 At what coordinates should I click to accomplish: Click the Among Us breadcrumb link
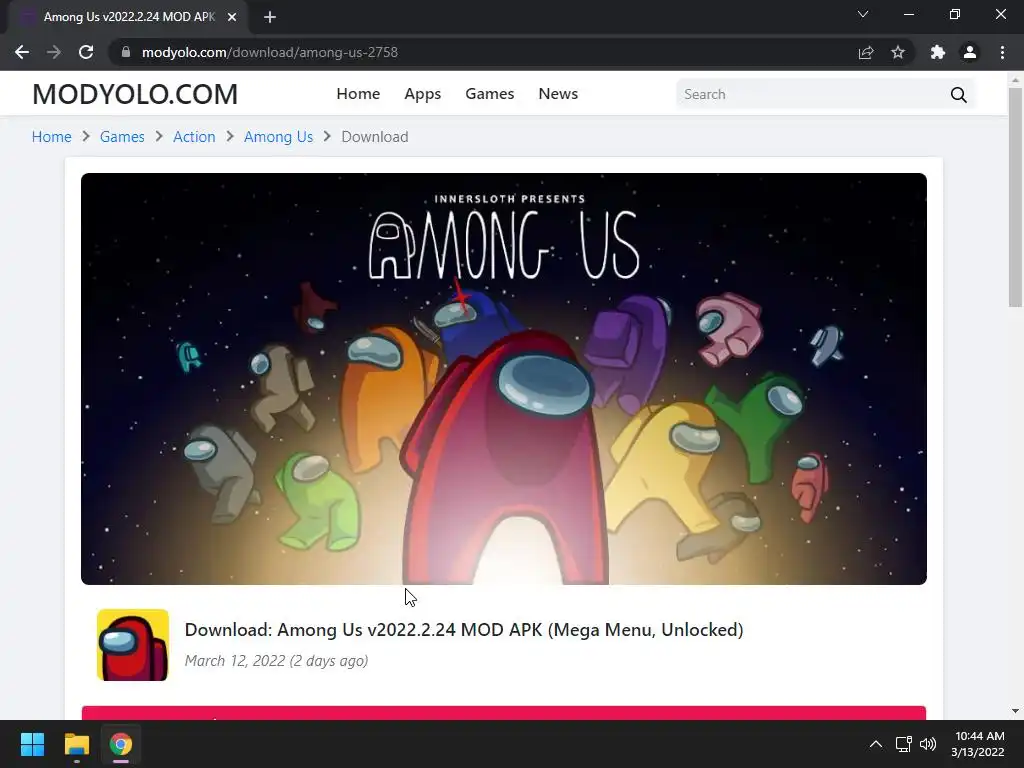click(x=278, y=136)
